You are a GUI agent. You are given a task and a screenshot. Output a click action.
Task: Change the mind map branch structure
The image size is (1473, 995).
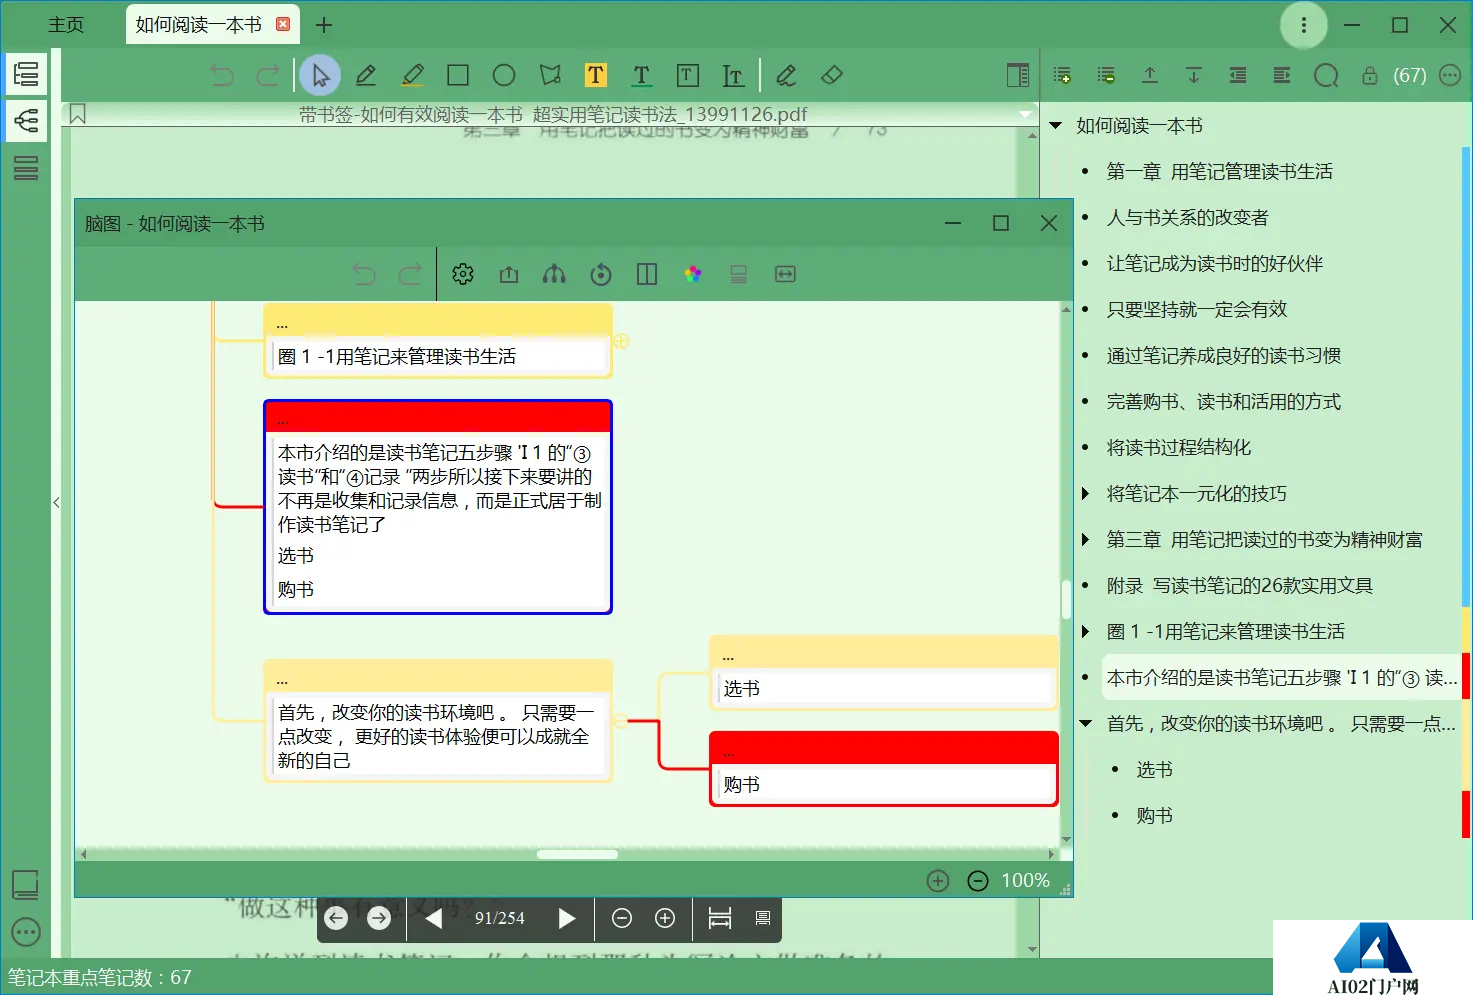(554, 274)
